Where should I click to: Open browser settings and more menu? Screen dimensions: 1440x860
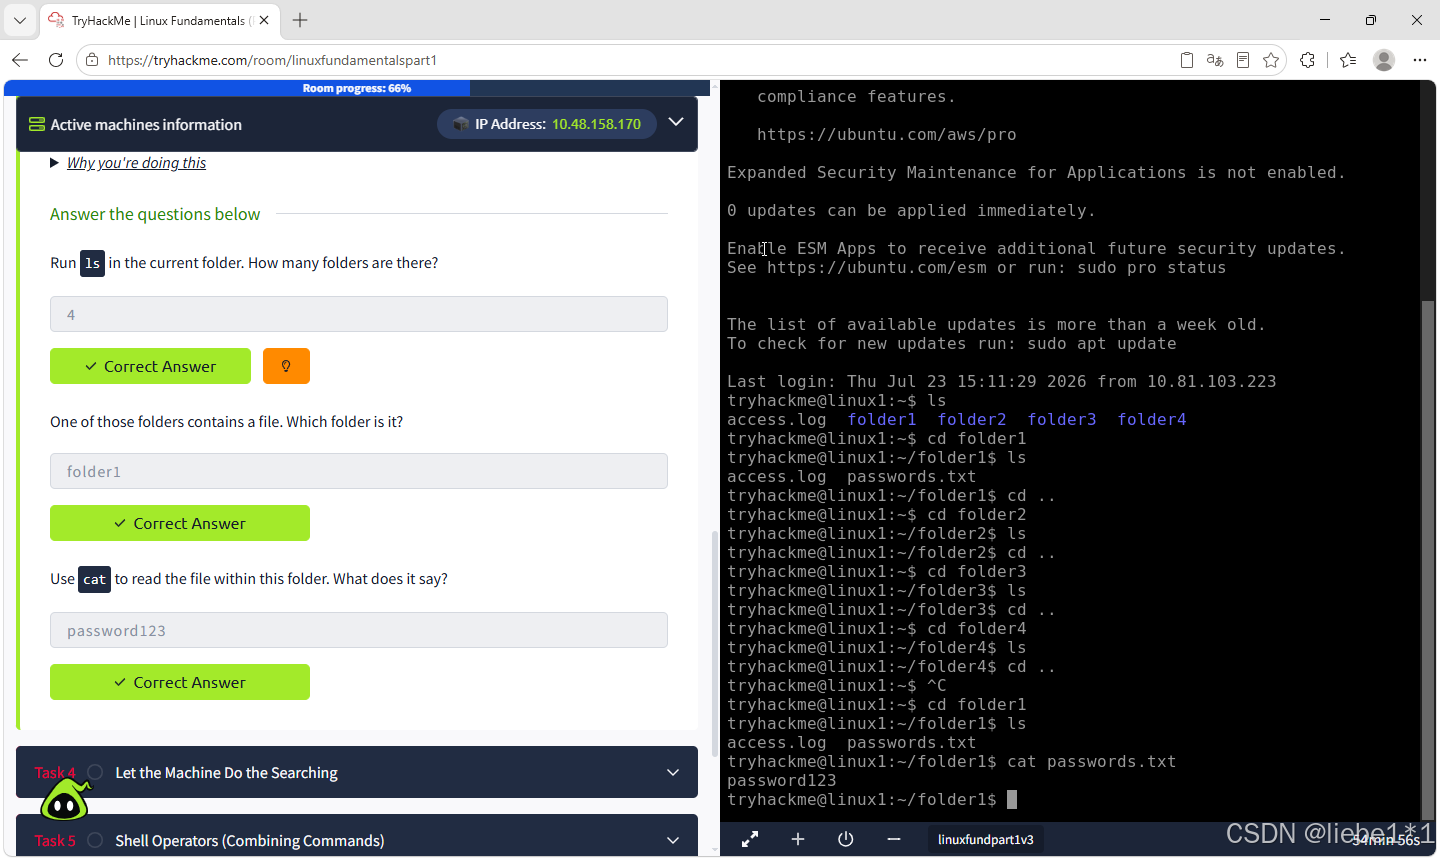coord(1420,60)
